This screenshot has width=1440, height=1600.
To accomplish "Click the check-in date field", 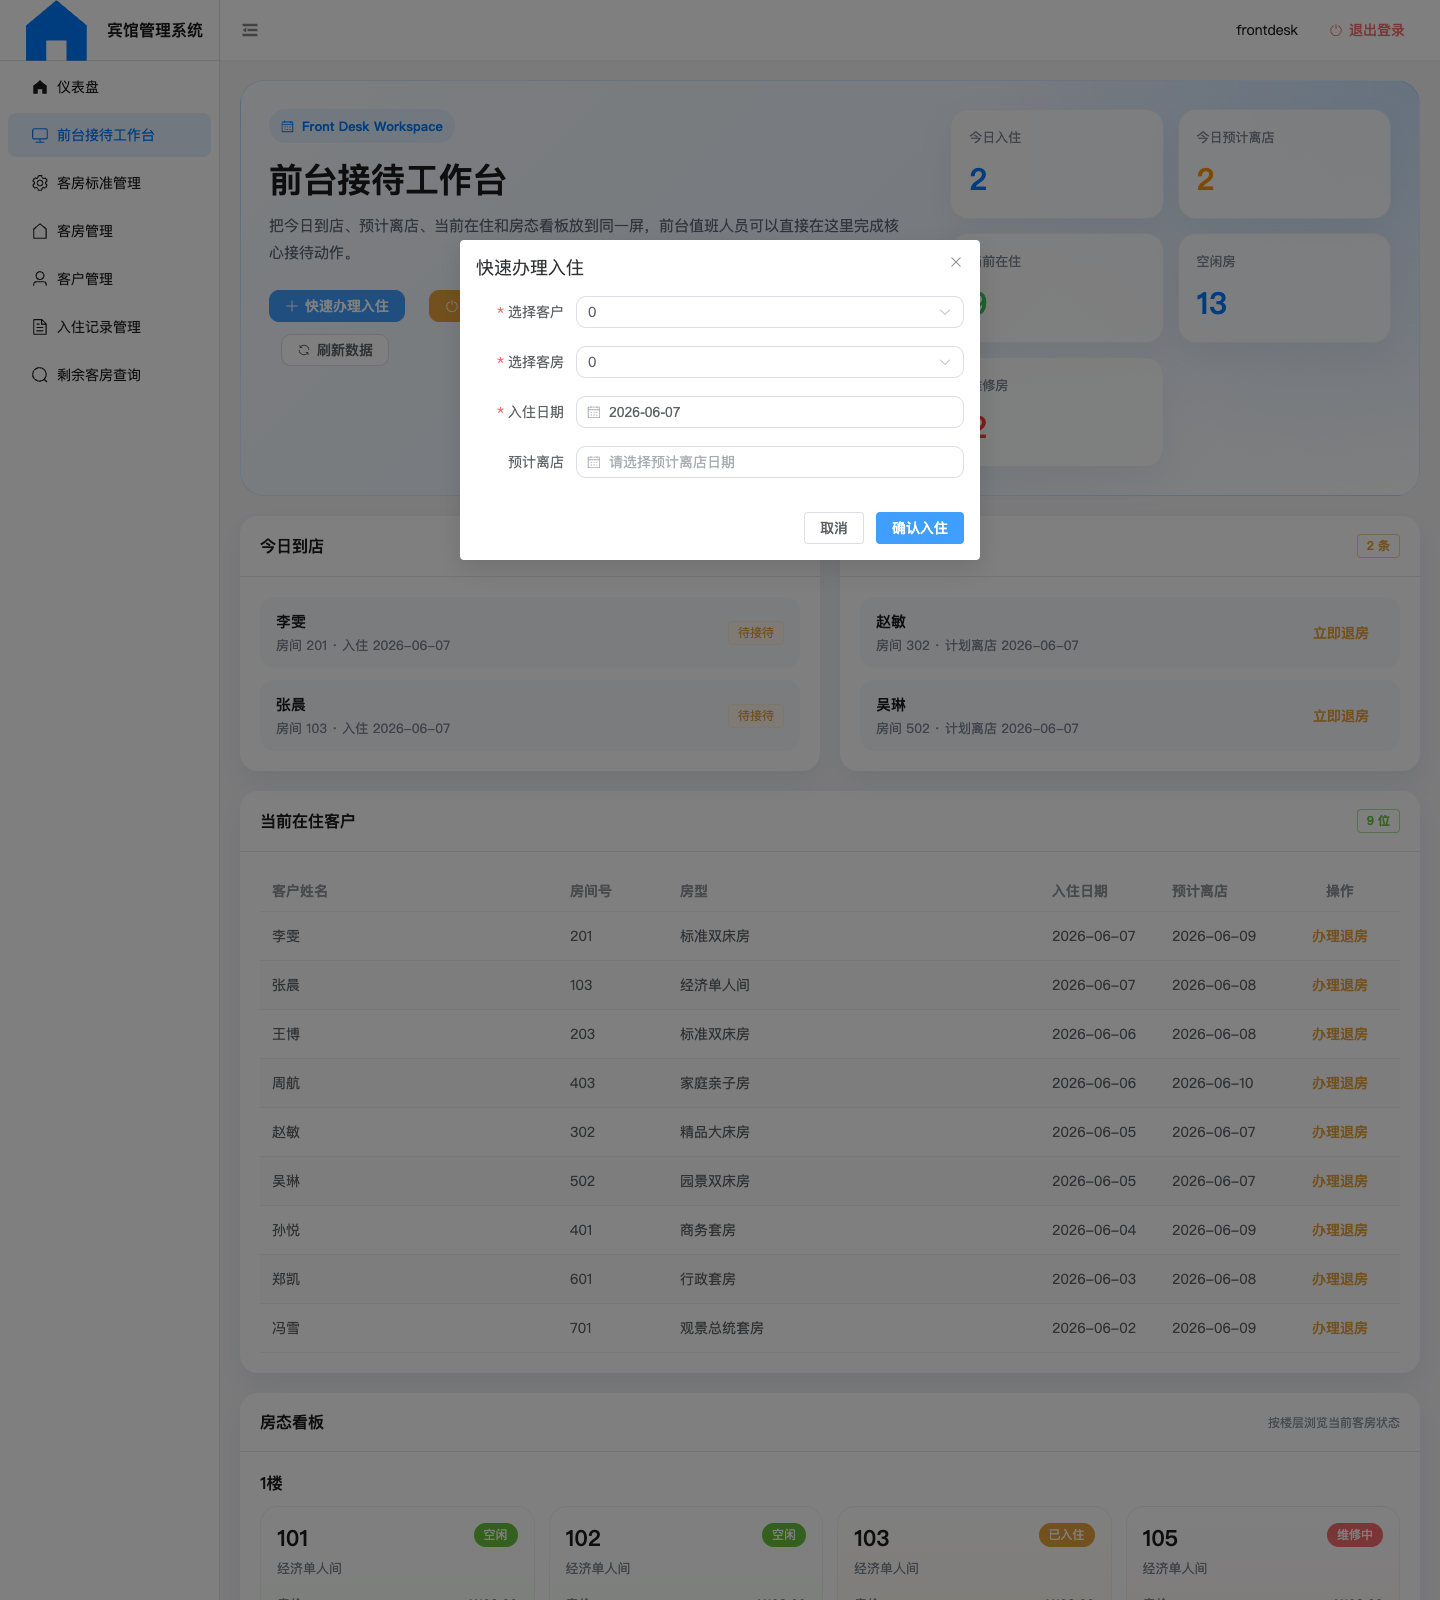I will pos(770,412).
